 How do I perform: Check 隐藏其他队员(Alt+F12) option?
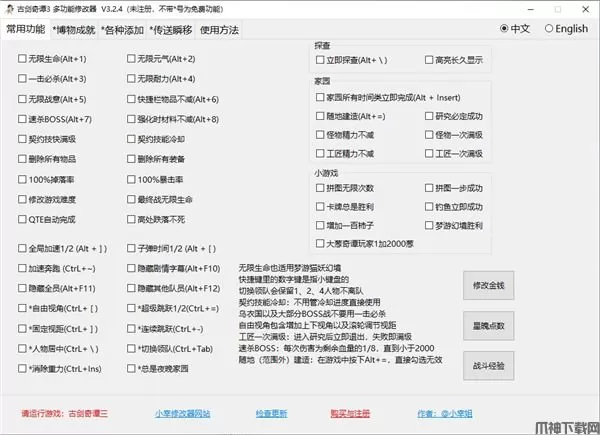pos(131,288)
